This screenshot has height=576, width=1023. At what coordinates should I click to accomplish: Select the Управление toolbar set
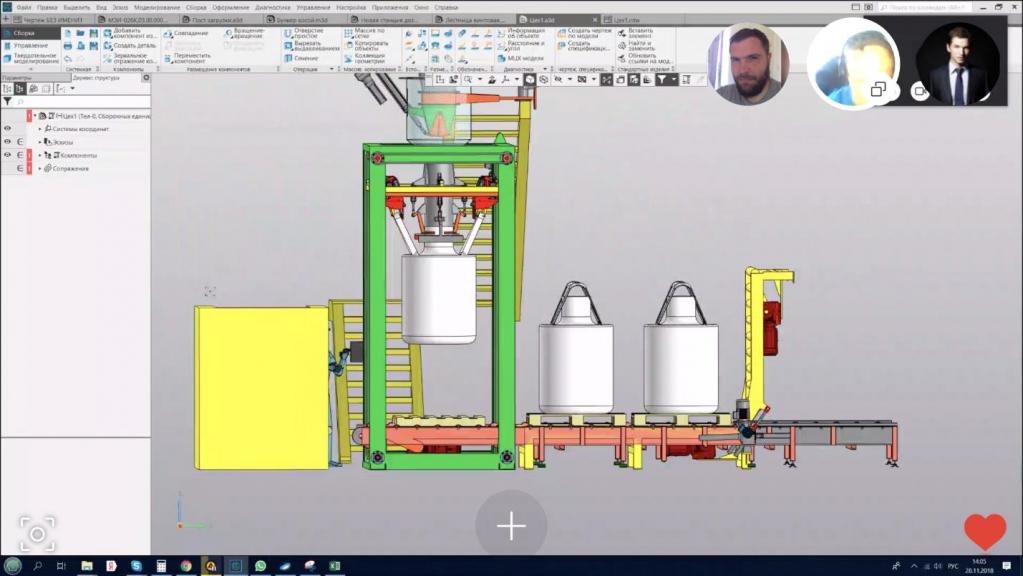tap(31, 46)
